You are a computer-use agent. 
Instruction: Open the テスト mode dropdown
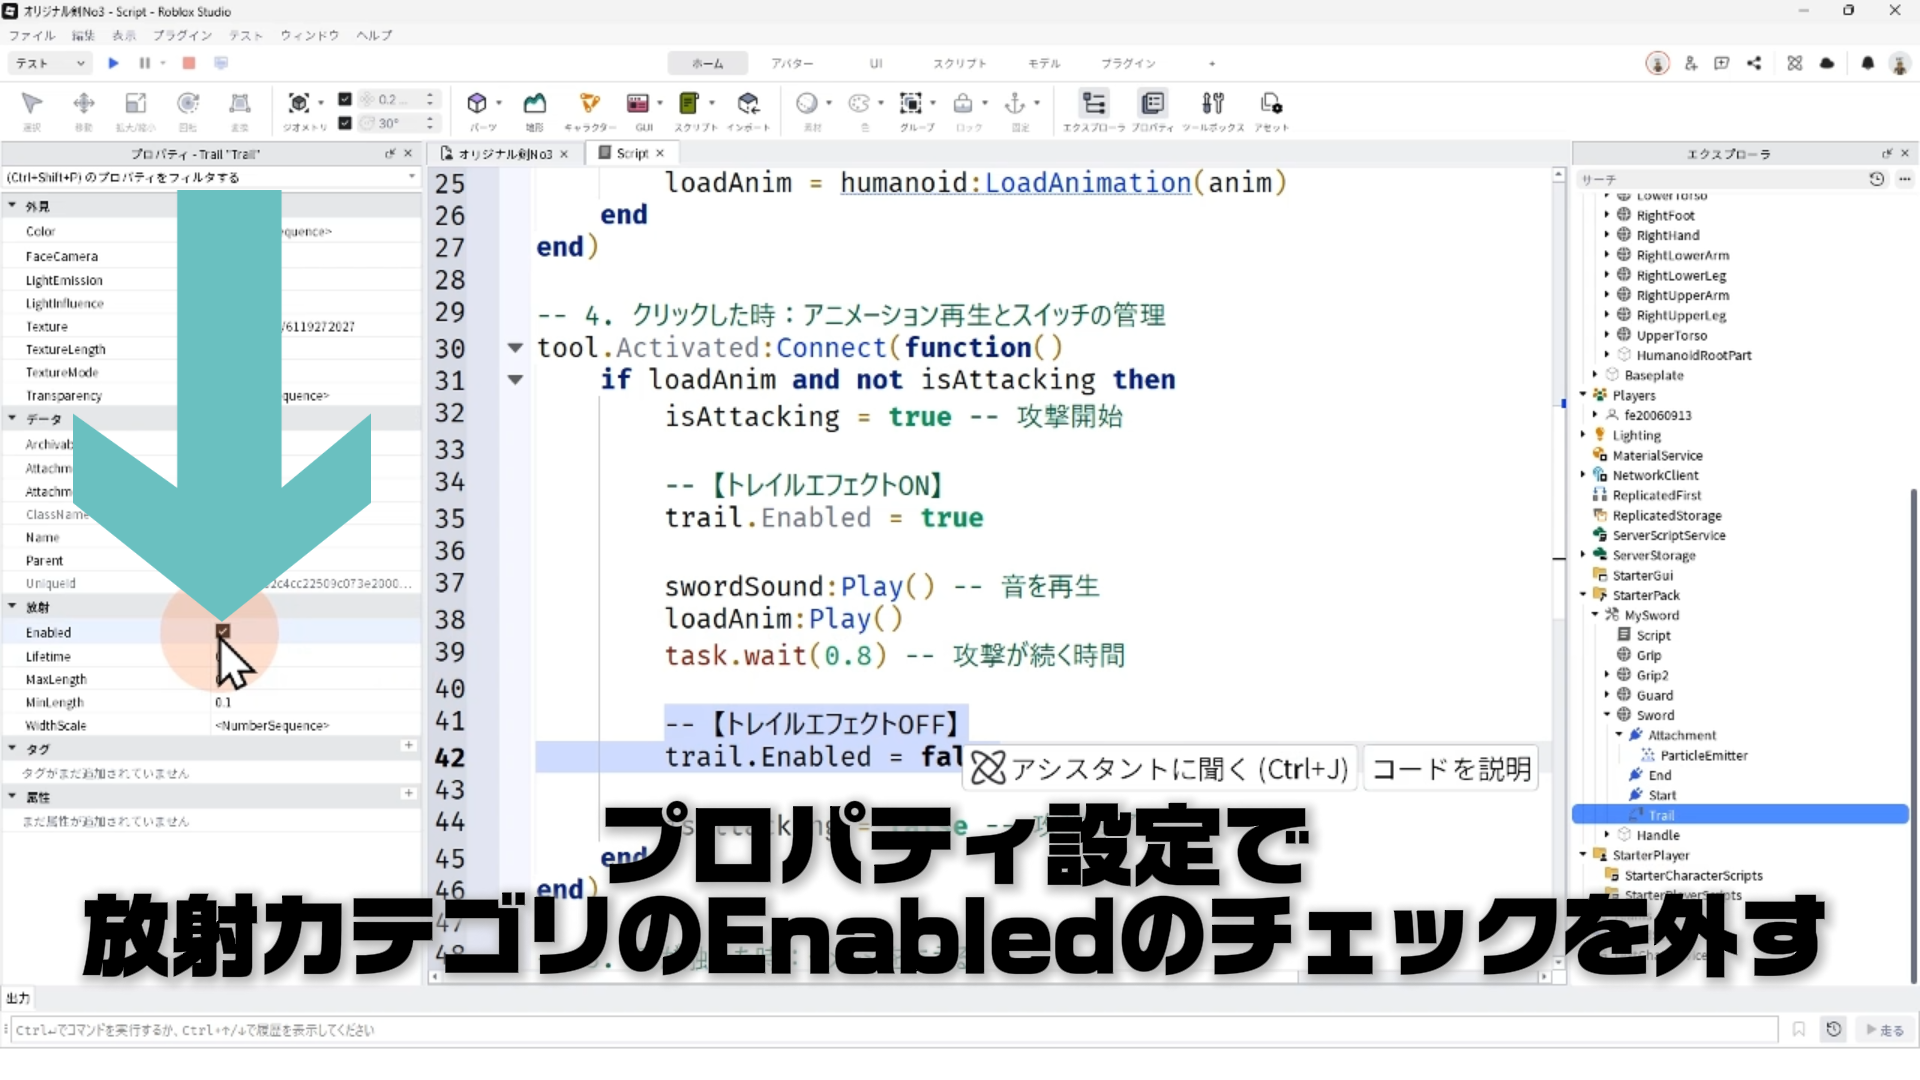tap(50, 63)
